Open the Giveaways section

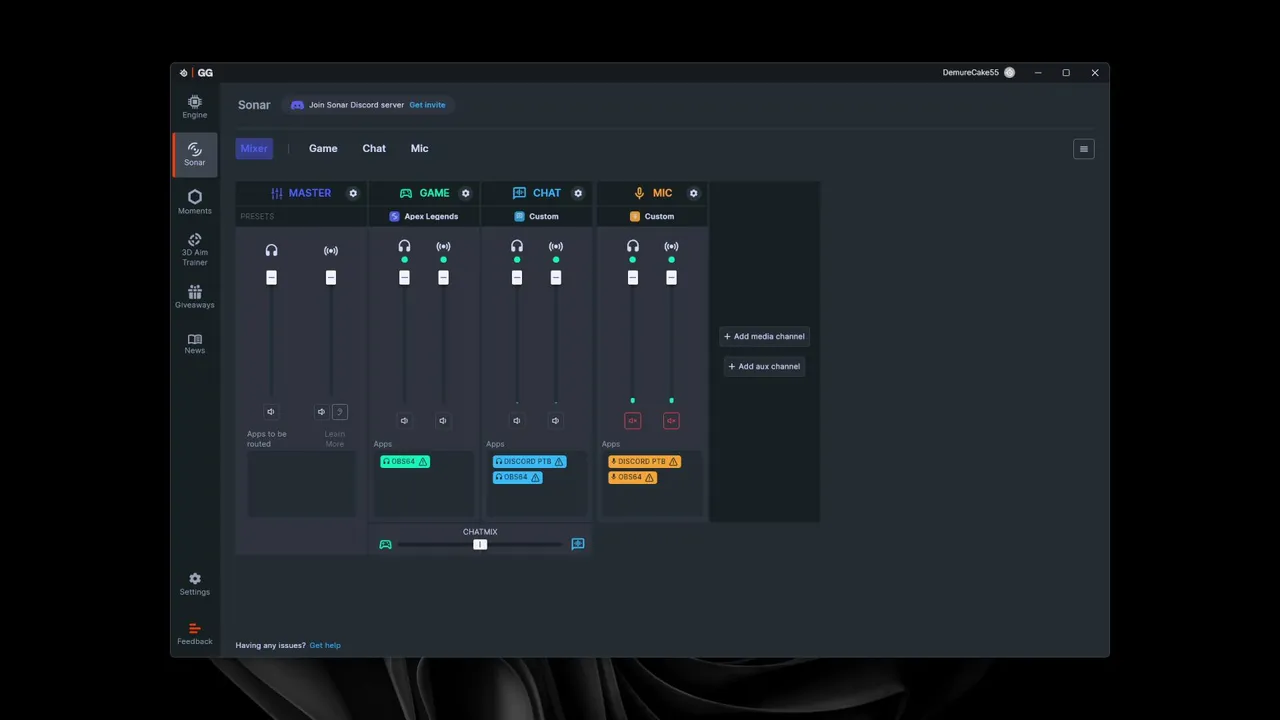[194, 297]
